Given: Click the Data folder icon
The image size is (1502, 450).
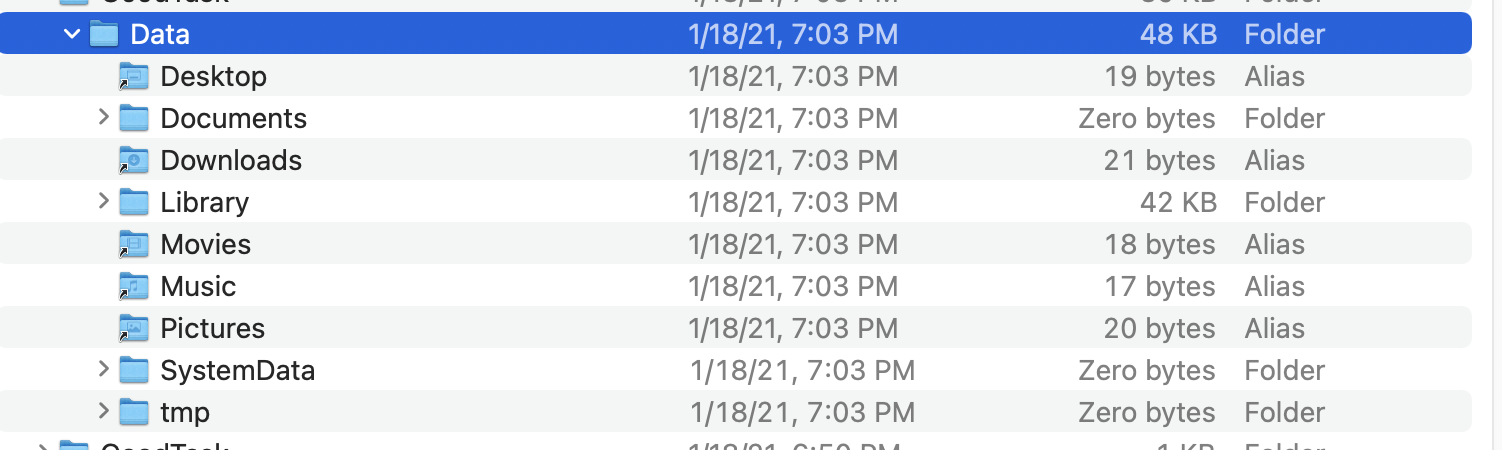Looking at the screenshot, I should [104, 34].
